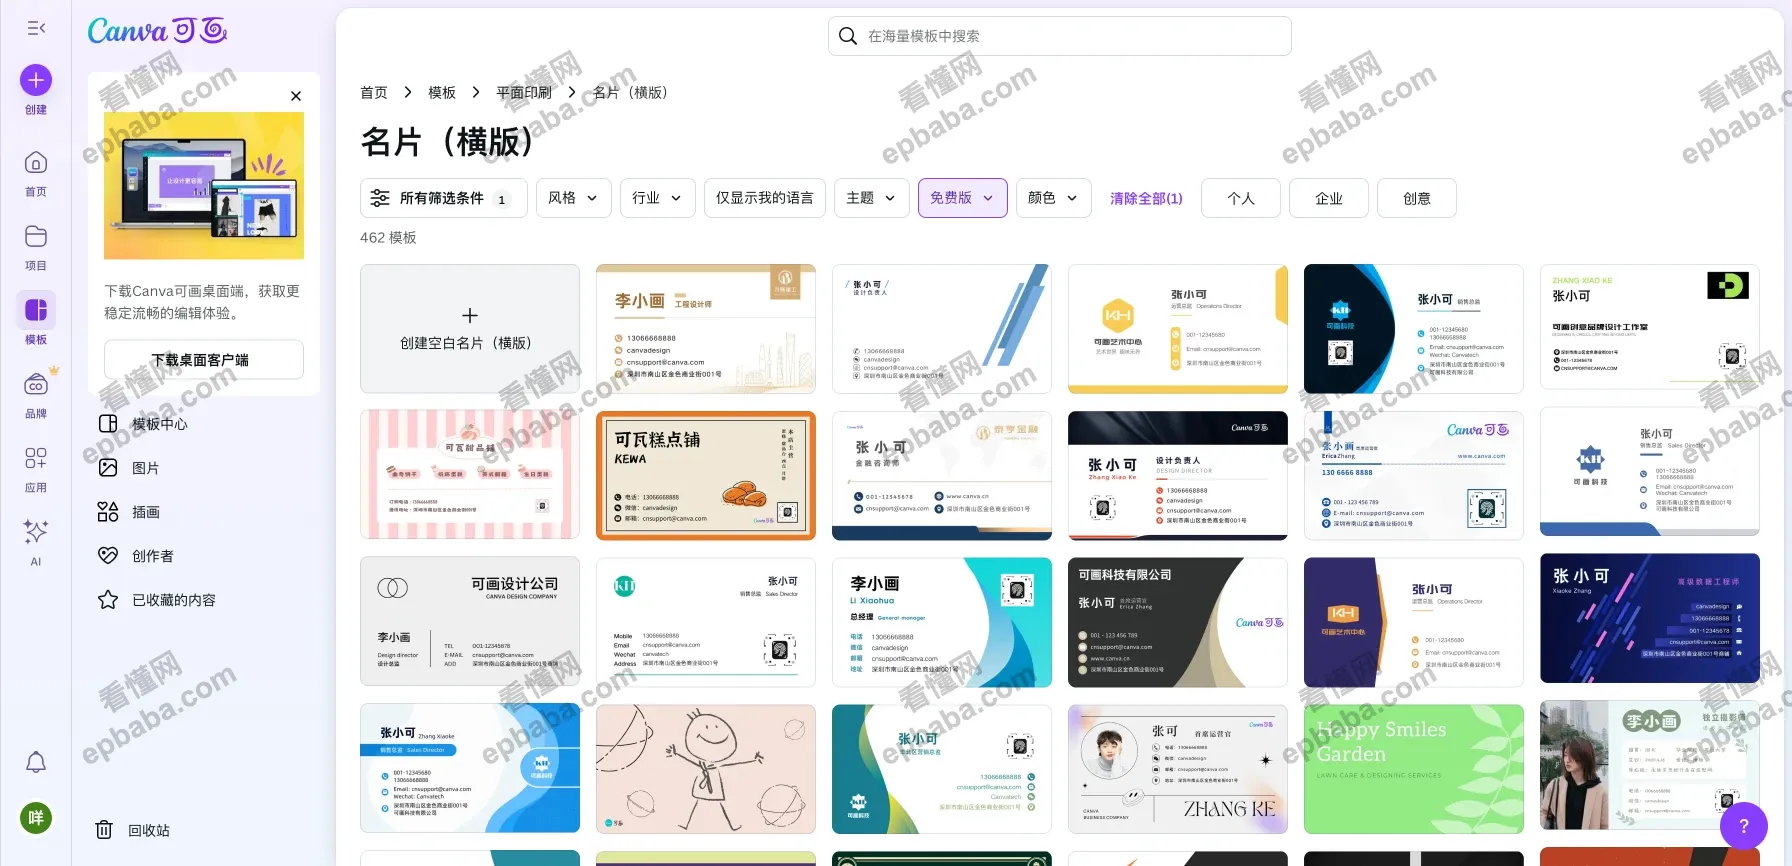Open the Happy Smiles Garden template

point(1414,769)
